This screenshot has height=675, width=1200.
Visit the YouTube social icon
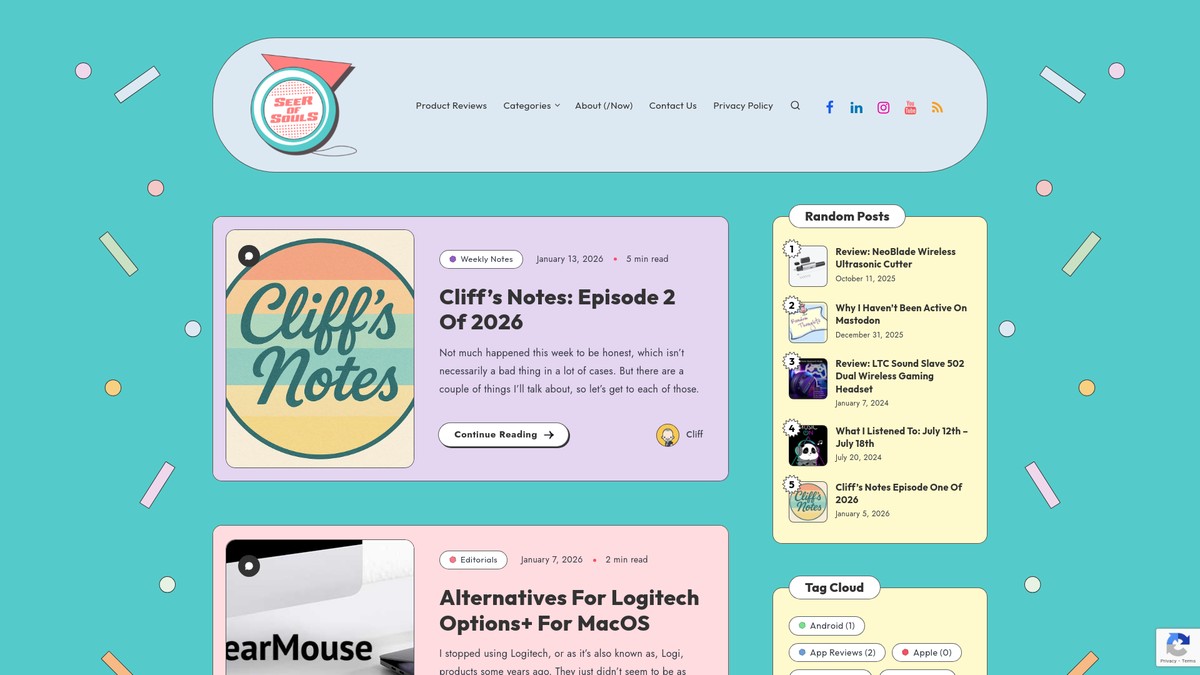tap(910, 107)
